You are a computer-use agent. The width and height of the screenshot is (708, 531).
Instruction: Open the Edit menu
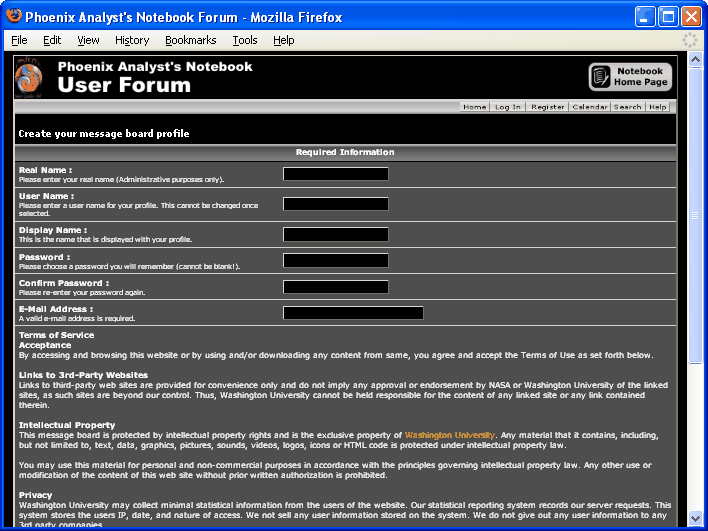pos(52,40)
